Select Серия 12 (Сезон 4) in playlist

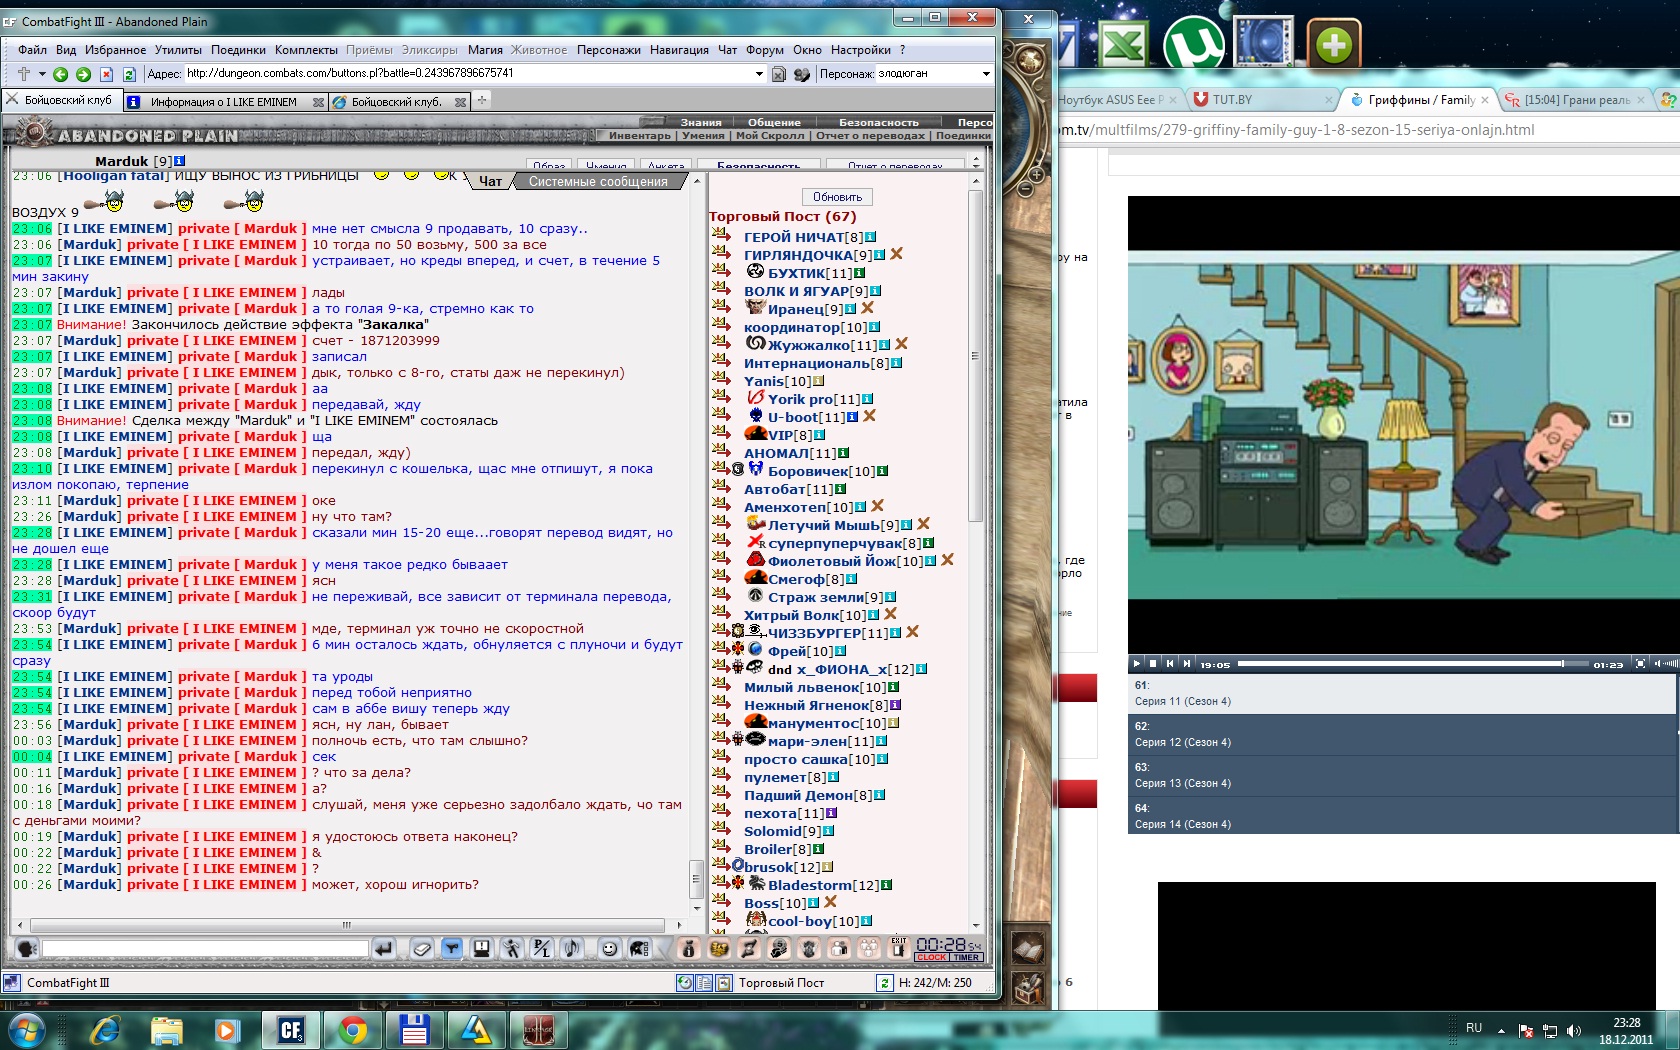1401,735
